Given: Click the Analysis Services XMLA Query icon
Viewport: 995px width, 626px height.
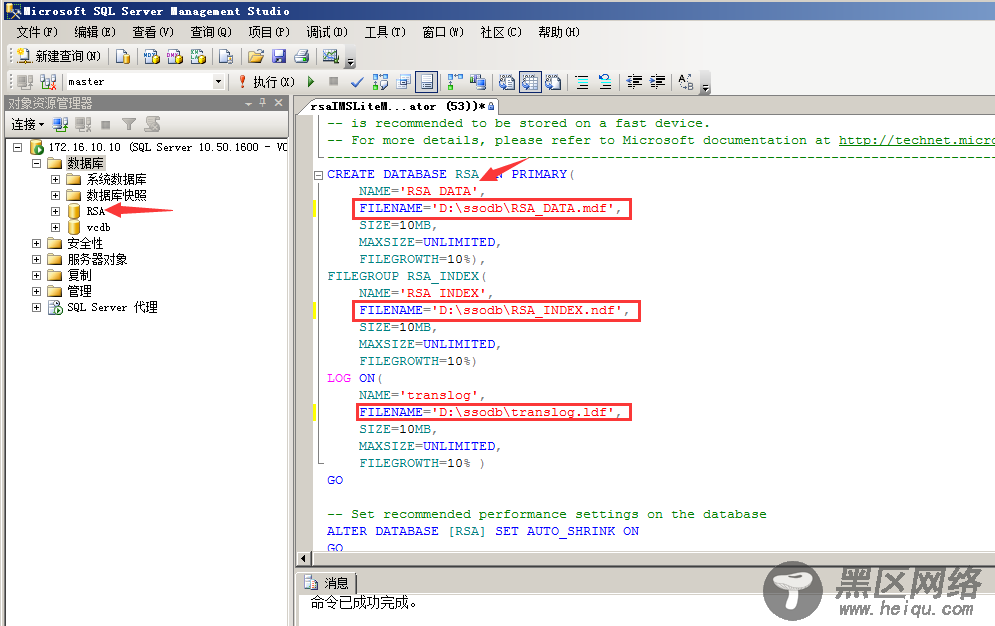Looking at the screenshot, I should point(198,56).
